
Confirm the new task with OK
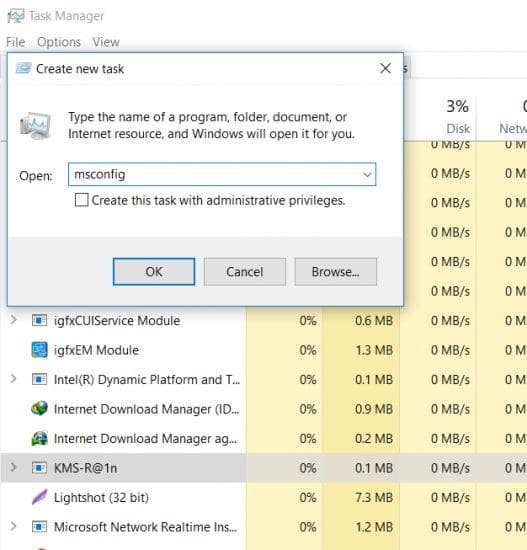click(x=154, y=272)
